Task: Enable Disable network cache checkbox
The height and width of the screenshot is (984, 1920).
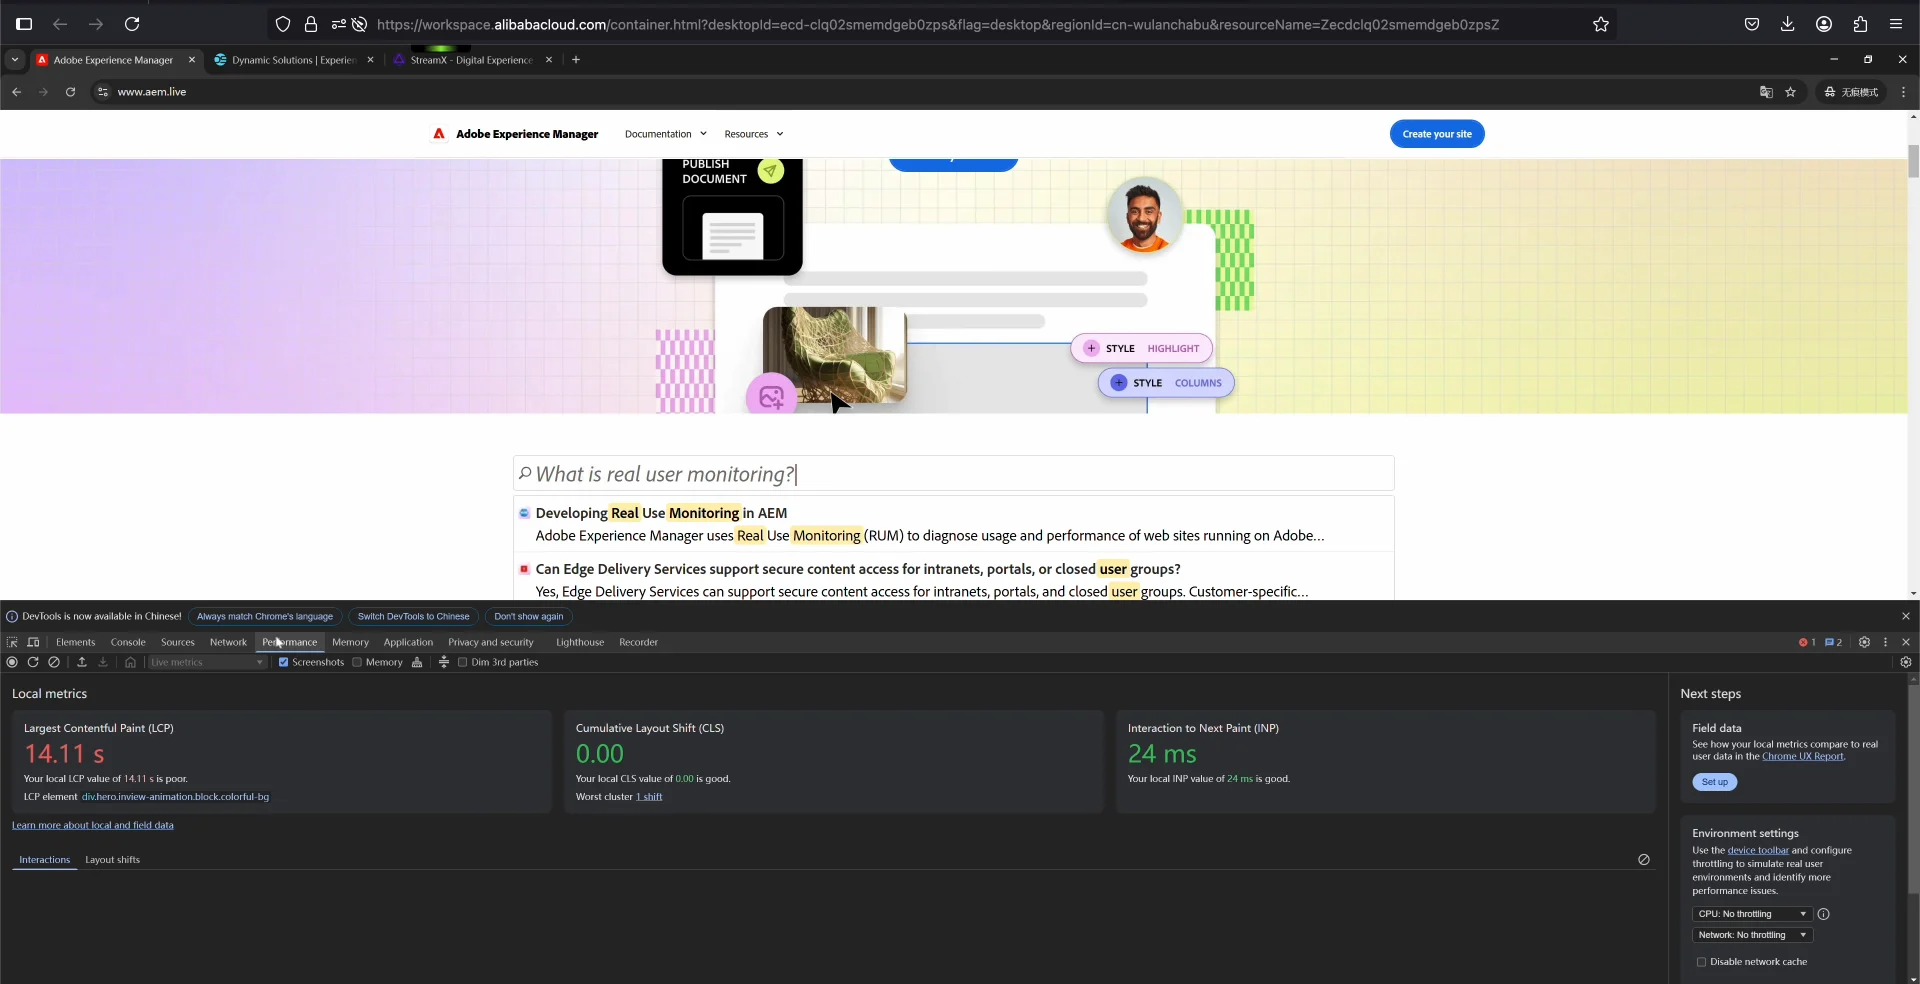Action: 1701,962
